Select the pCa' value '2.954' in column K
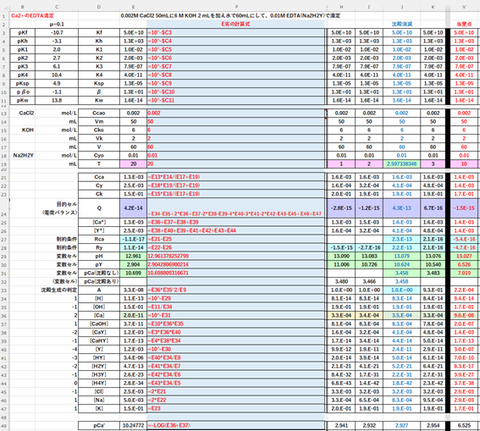Image resolution: width=480 pixels, height=431 pixels. click(433, 425)
